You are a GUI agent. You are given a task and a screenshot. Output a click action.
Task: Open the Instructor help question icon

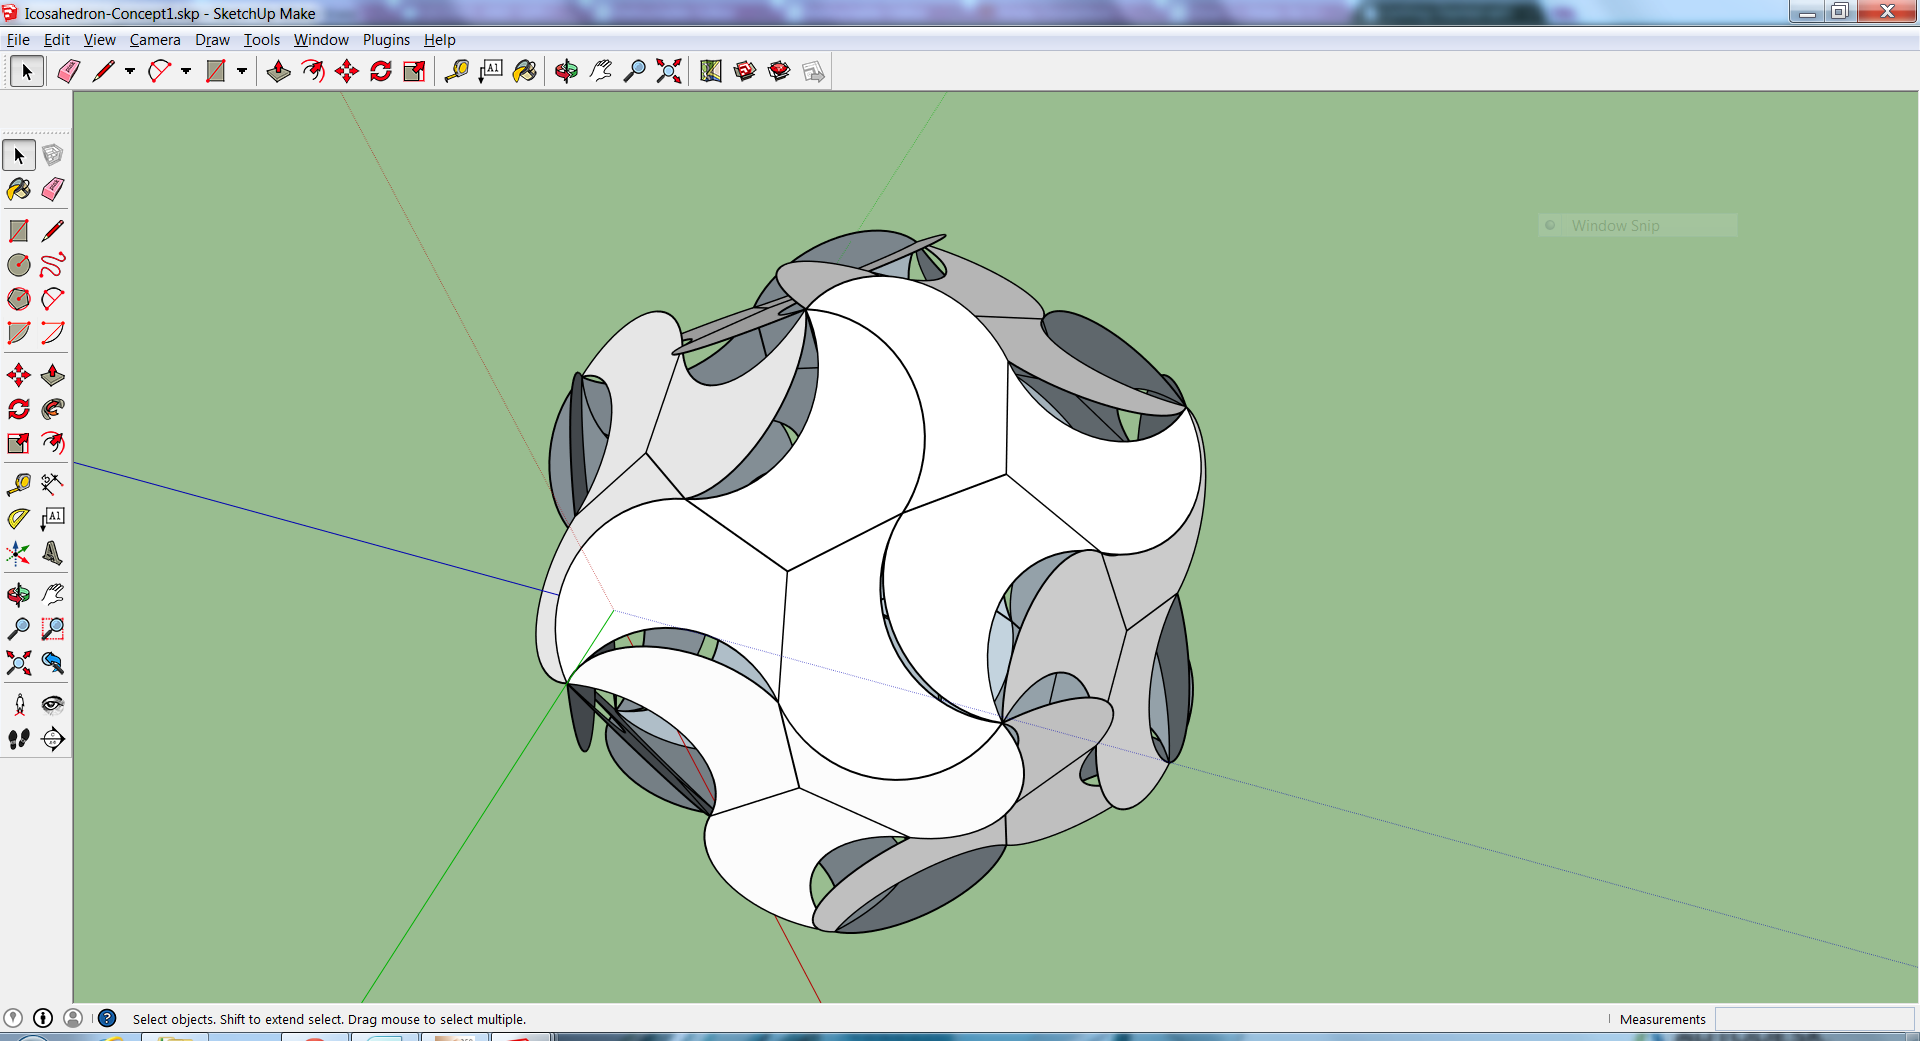coord(107,1018)
